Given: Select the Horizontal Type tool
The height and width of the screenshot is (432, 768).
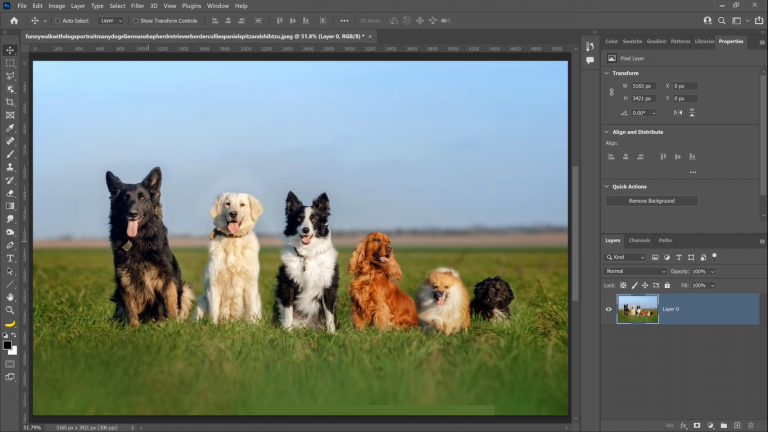Looking at the screenshot, I should (10, 258).
